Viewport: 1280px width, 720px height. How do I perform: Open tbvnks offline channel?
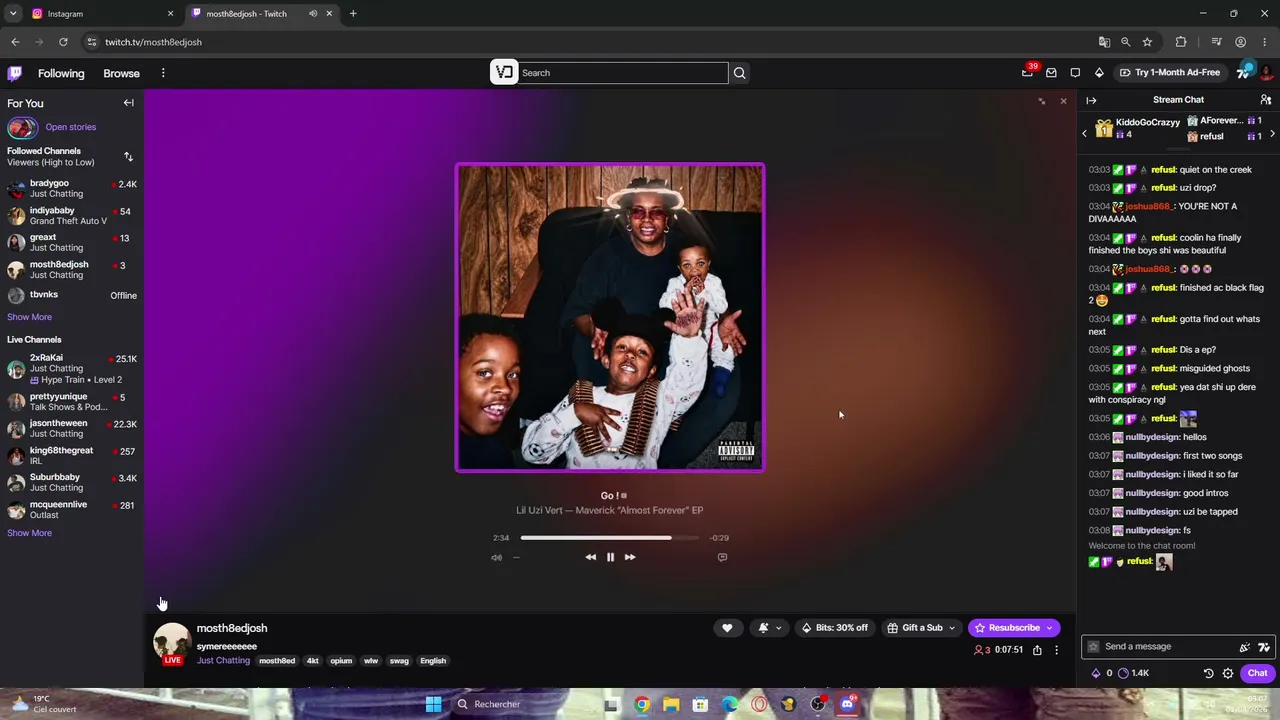(x=72, y=295)
